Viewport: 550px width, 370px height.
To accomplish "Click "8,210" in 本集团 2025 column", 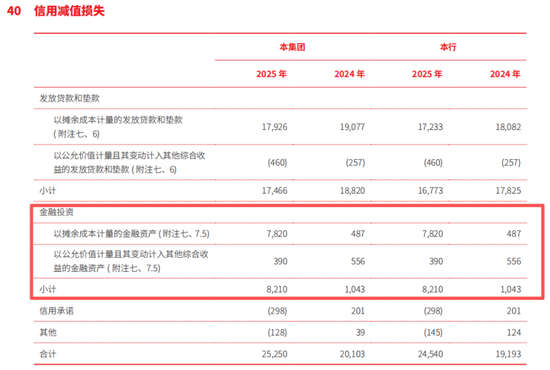I will coord(277,289).
